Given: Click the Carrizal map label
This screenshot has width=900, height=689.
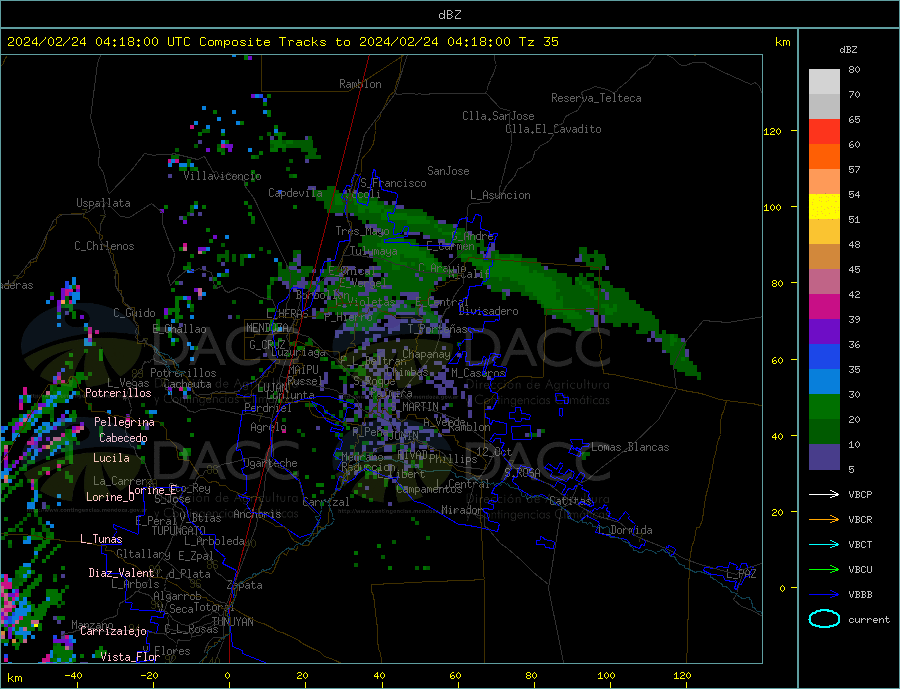Looking at the screenshot, I should click(x=325, y=502).
